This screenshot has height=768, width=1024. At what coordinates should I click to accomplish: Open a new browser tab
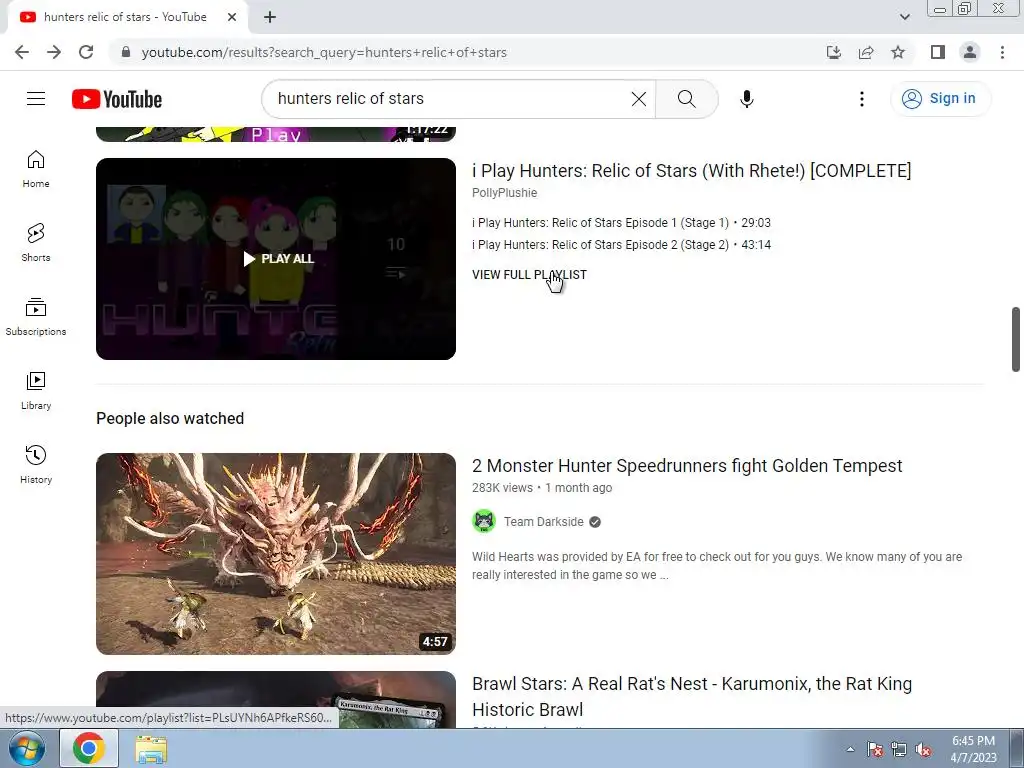tap(270, 17)
